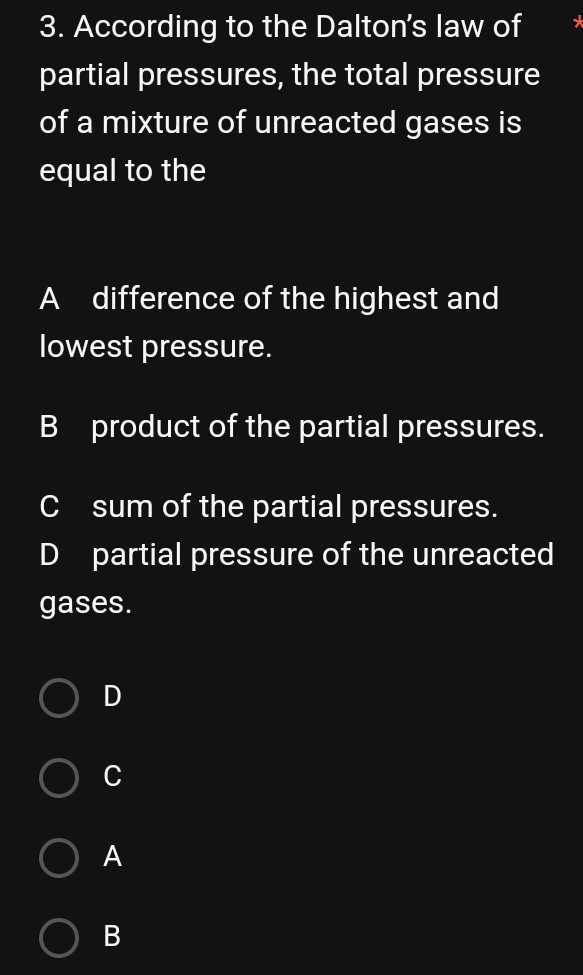This screenshot has width=583, height=975.
Task: Select radio button for option B
Action: click(59, 937)
